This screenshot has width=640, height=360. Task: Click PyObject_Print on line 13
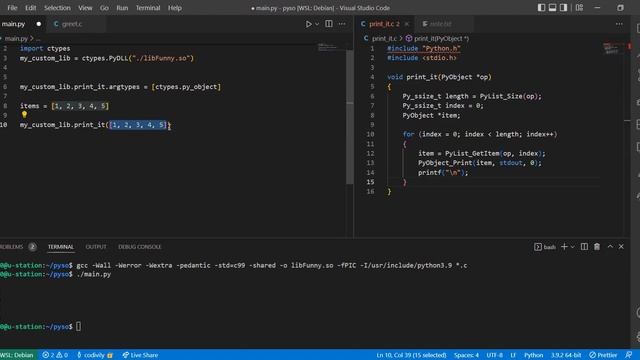445,163
